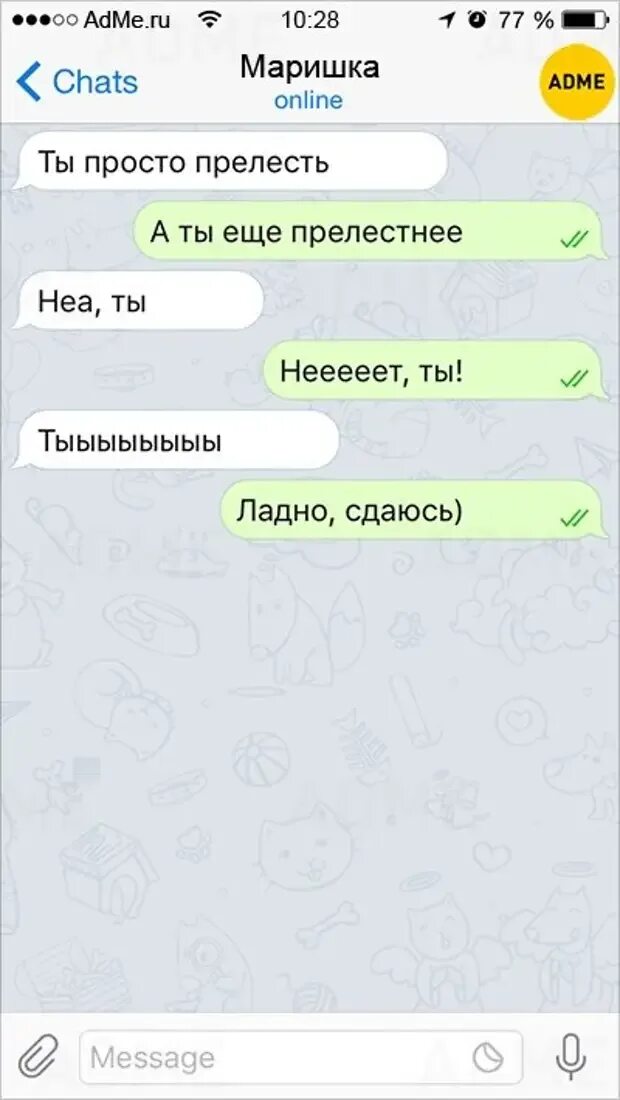
Task: Select the 'Нееееет, ты!' message bubble
Action: 433,370
